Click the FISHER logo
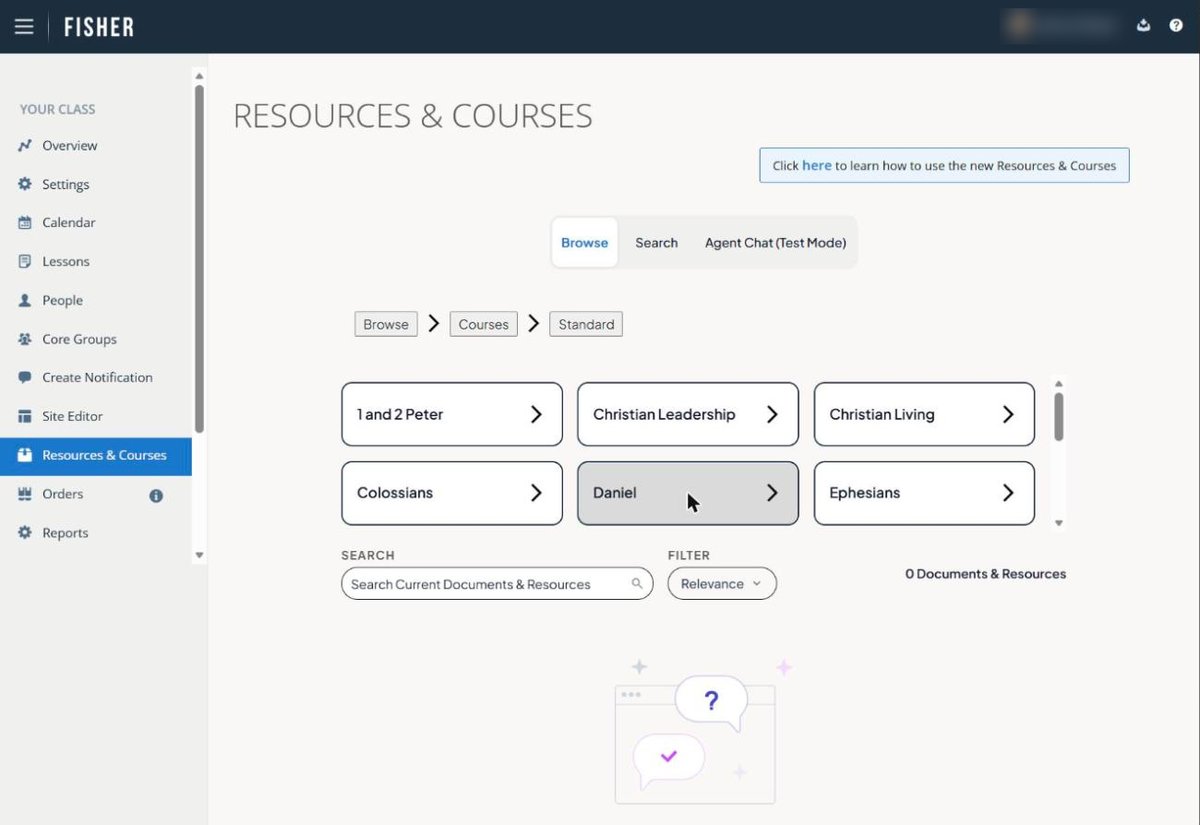Viewport: 1200px width, 825px height. point(99,27)
